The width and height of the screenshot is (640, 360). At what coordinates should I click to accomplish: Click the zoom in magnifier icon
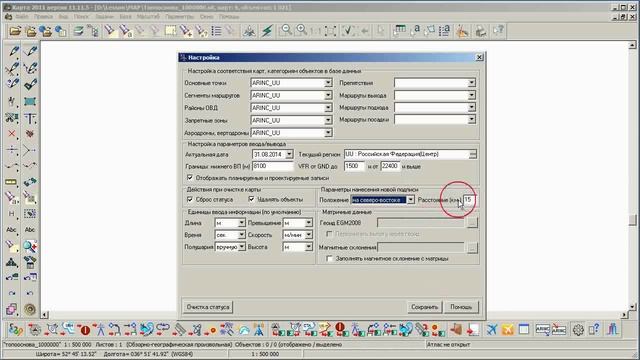click(x=302, y=30)
